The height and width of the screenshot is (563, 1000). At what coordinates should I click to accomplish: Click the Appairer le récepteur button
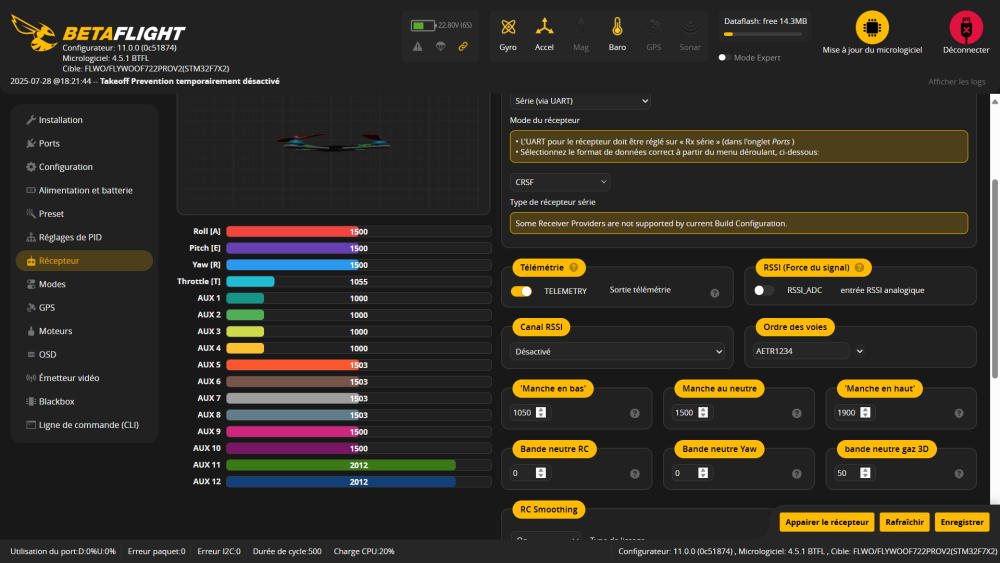click(826, 522)
